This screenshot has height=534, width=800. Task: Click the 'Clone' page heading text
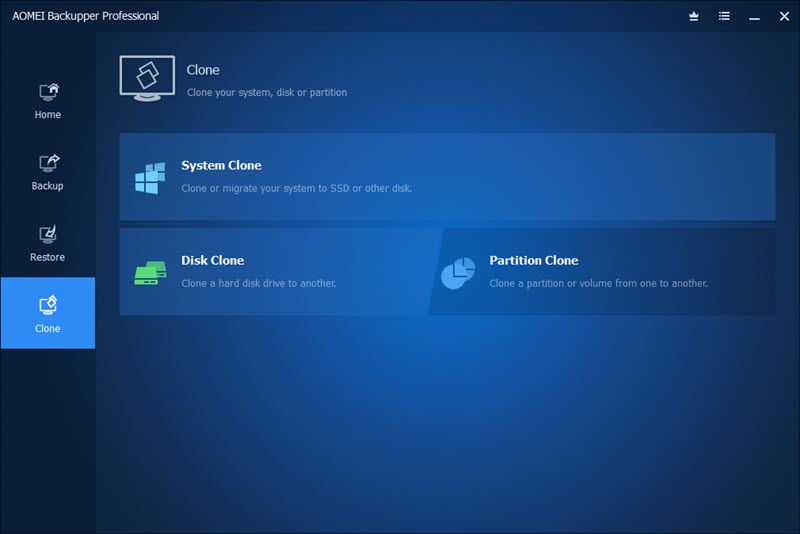pyautogui.click(x=203, y=70)
